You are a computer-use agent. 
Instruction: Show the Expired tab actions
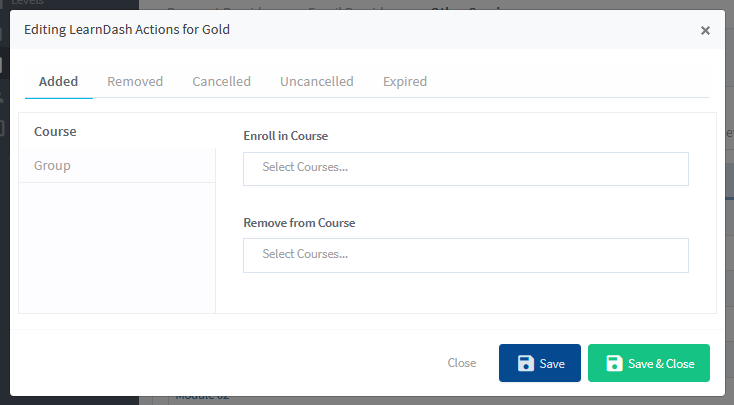pyautogui.click(x=405, y=81)
